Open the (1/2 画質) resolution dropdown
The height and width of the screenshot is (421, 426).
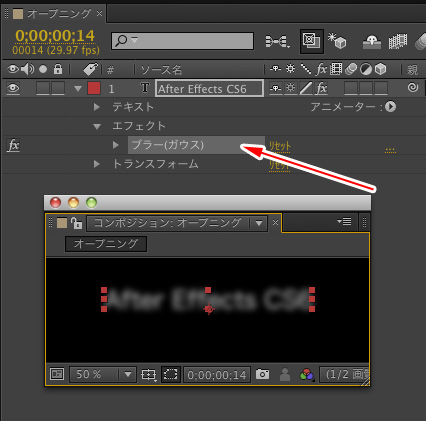tap(345, 374)
